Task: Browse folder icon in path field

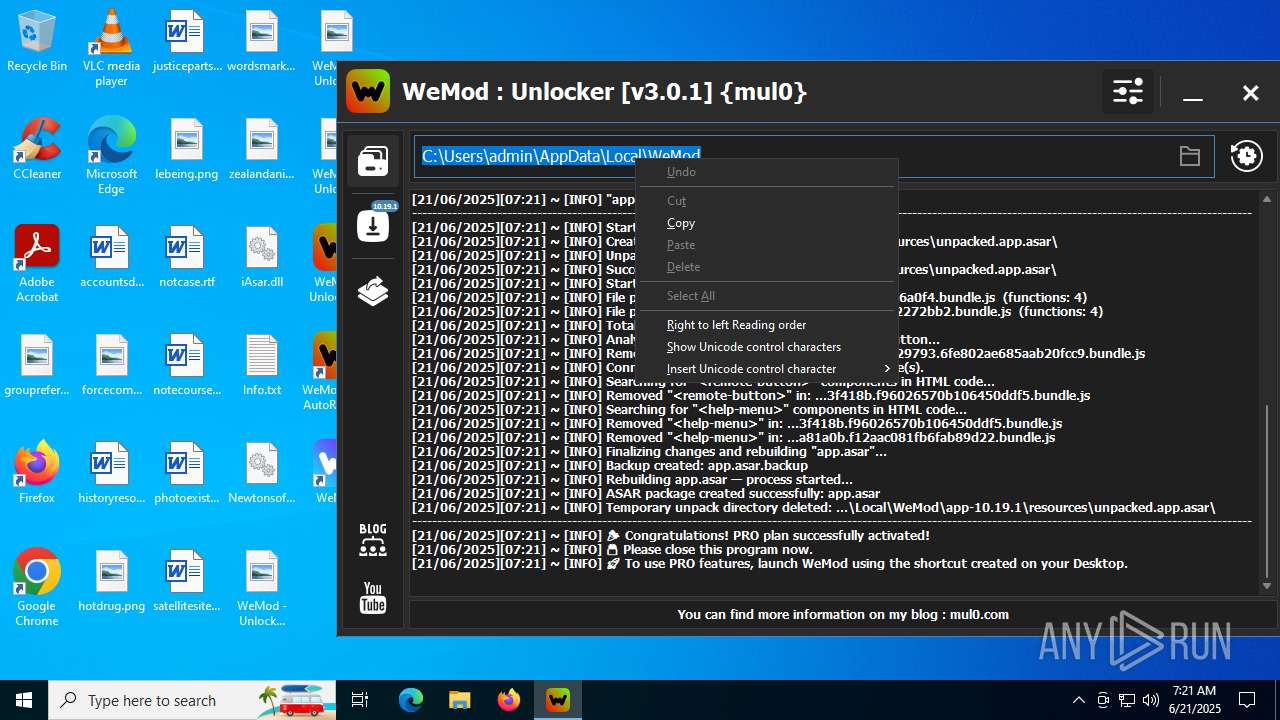Action: [x=1189, y=156]
